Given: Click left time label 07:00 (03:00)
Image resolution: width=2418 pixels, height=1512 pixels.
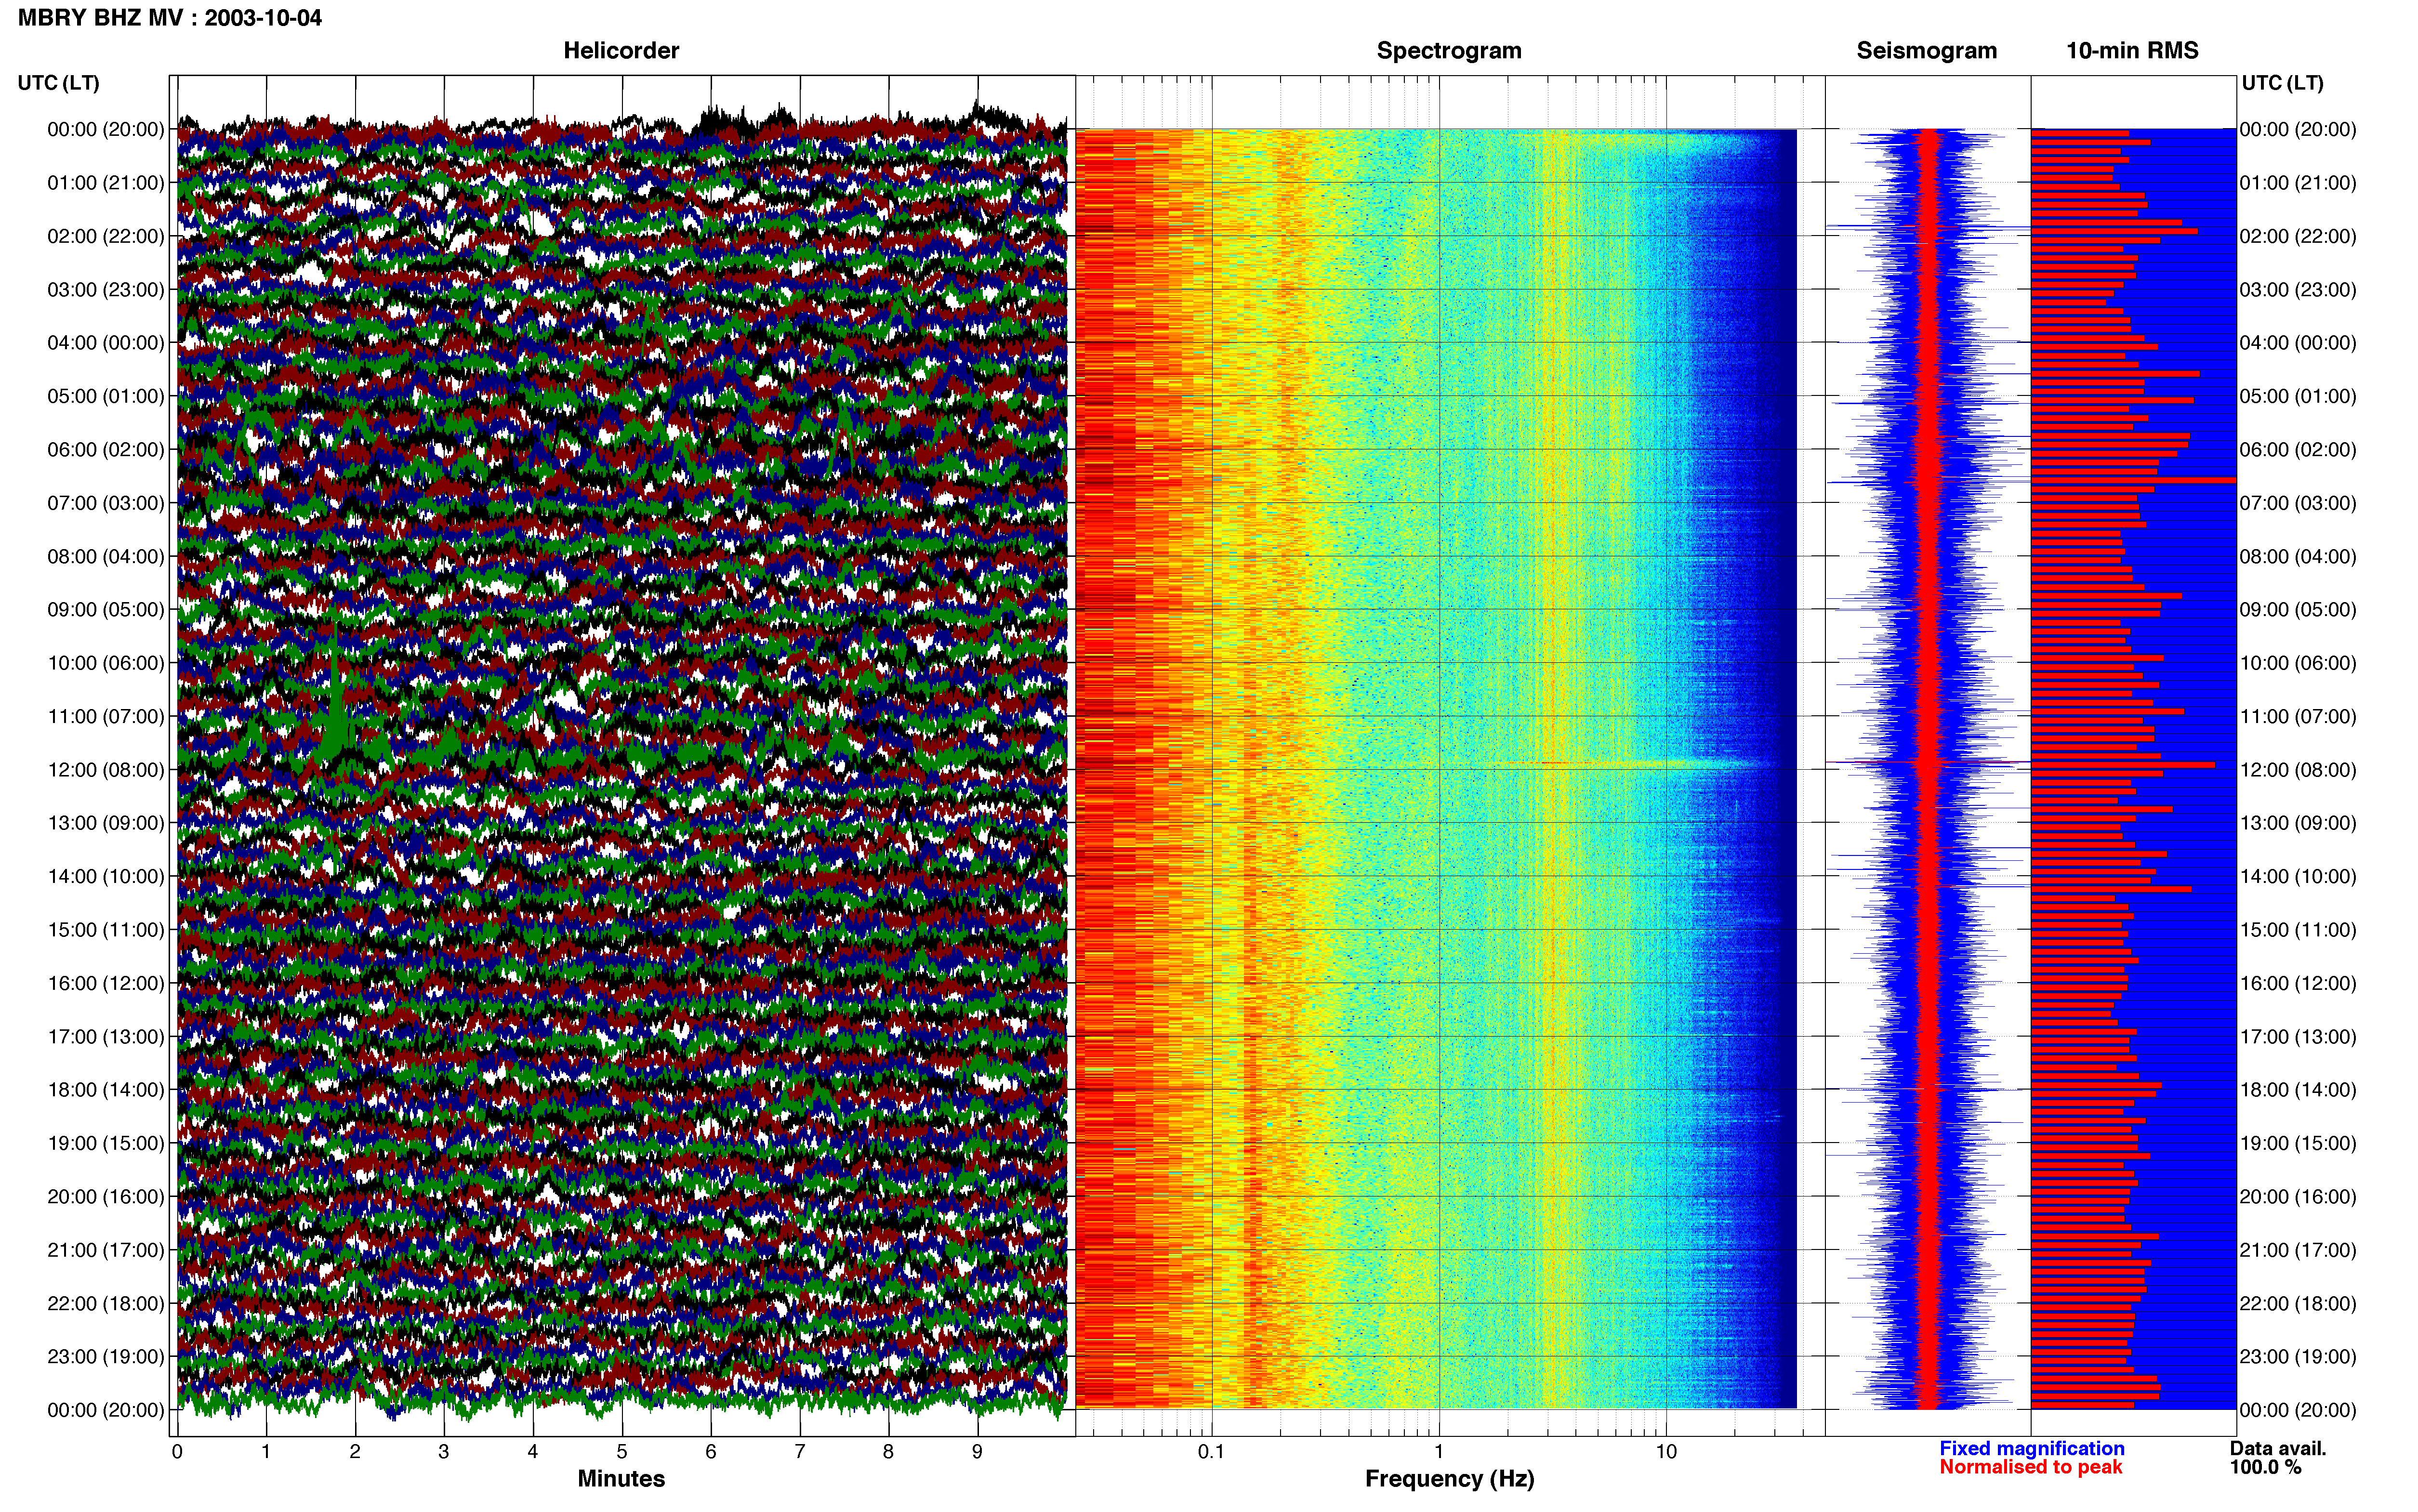Looking at the screenshot, I should [x=106, y=503].
